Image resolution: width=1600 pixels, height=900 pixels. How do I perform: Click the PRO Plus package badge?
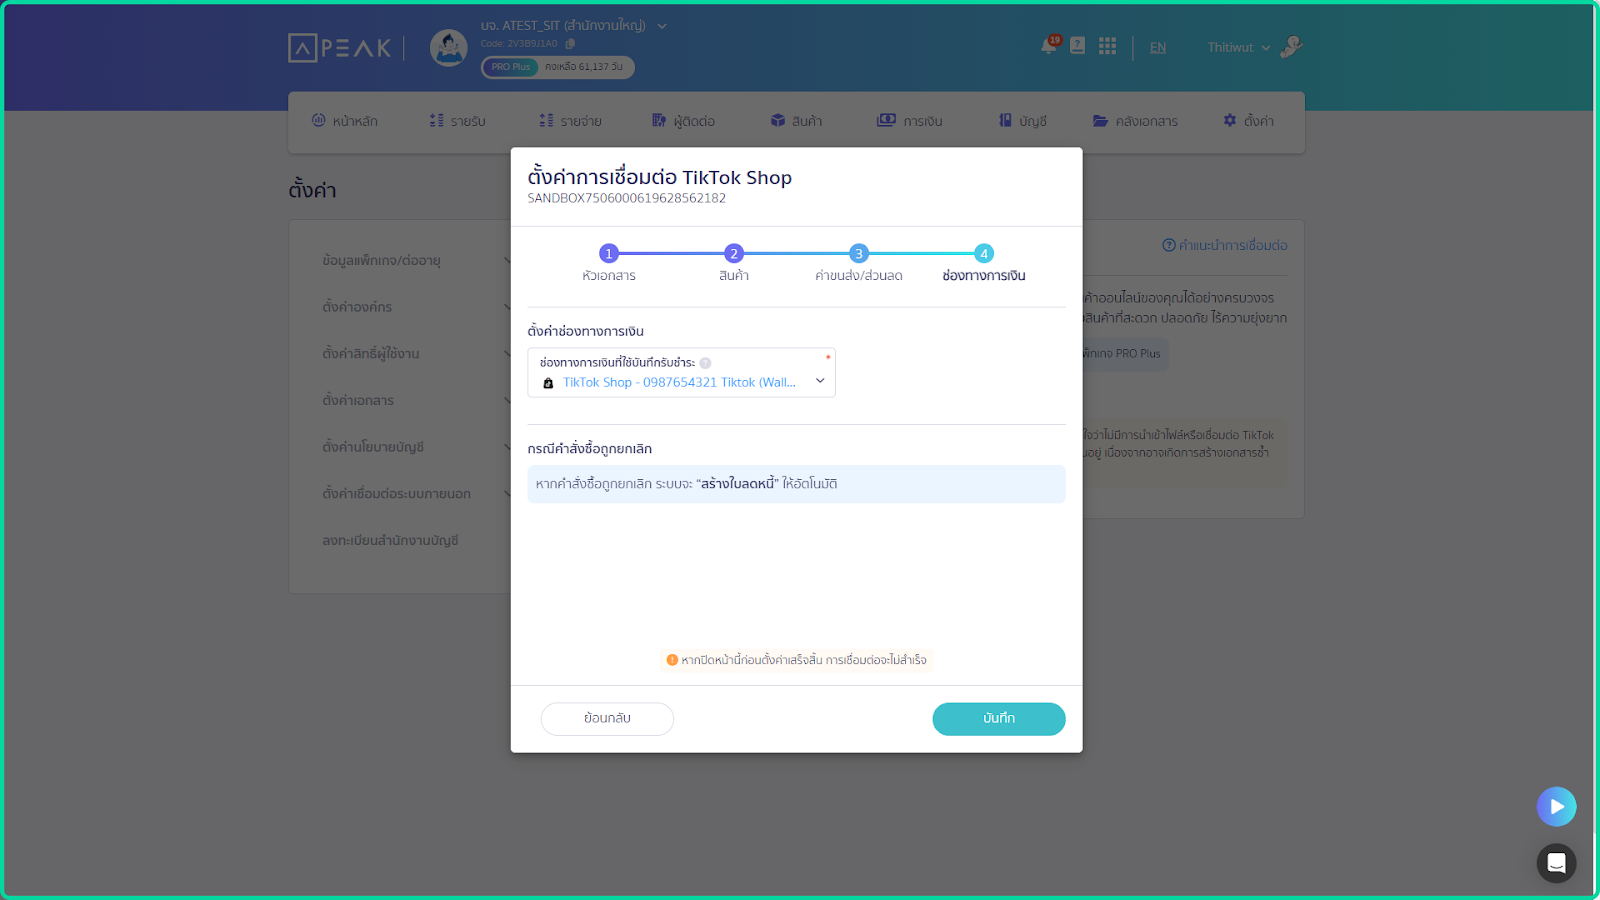511,67
